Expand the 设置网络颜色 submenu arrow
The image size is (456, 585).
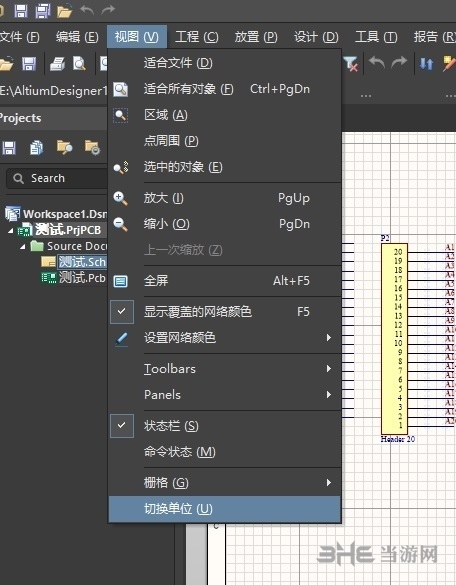click(328, 338)
